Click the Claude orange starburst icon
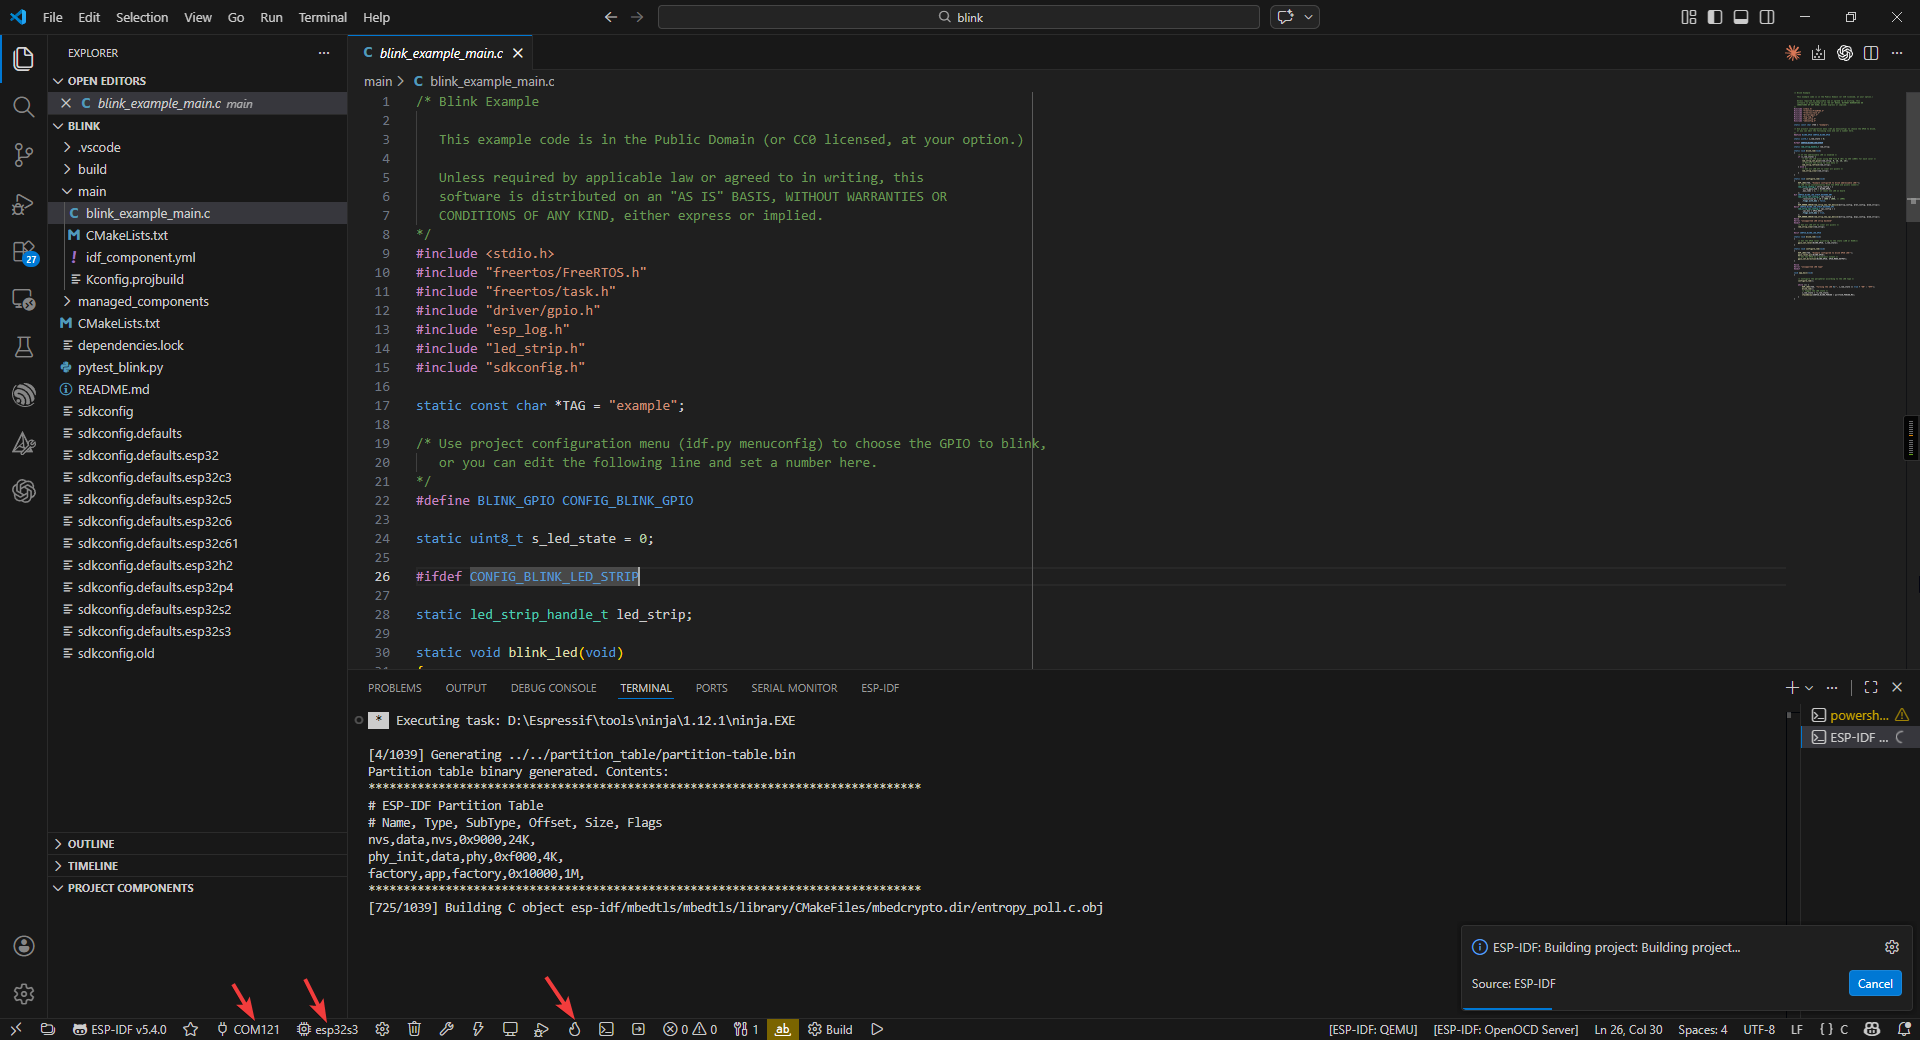1920x1040 pixels. click(x=1793, y=53)
